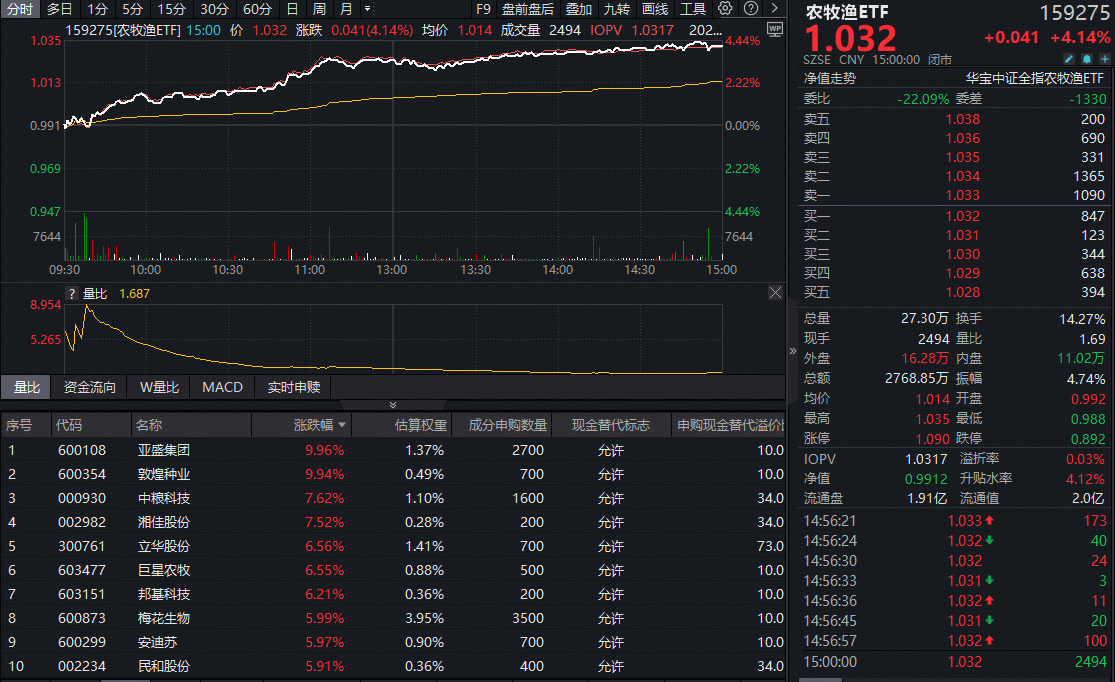Screen dimensions: 1115x682
Task: Click the pencil edit icon above the quote panel
Action: coord(1069,59)
